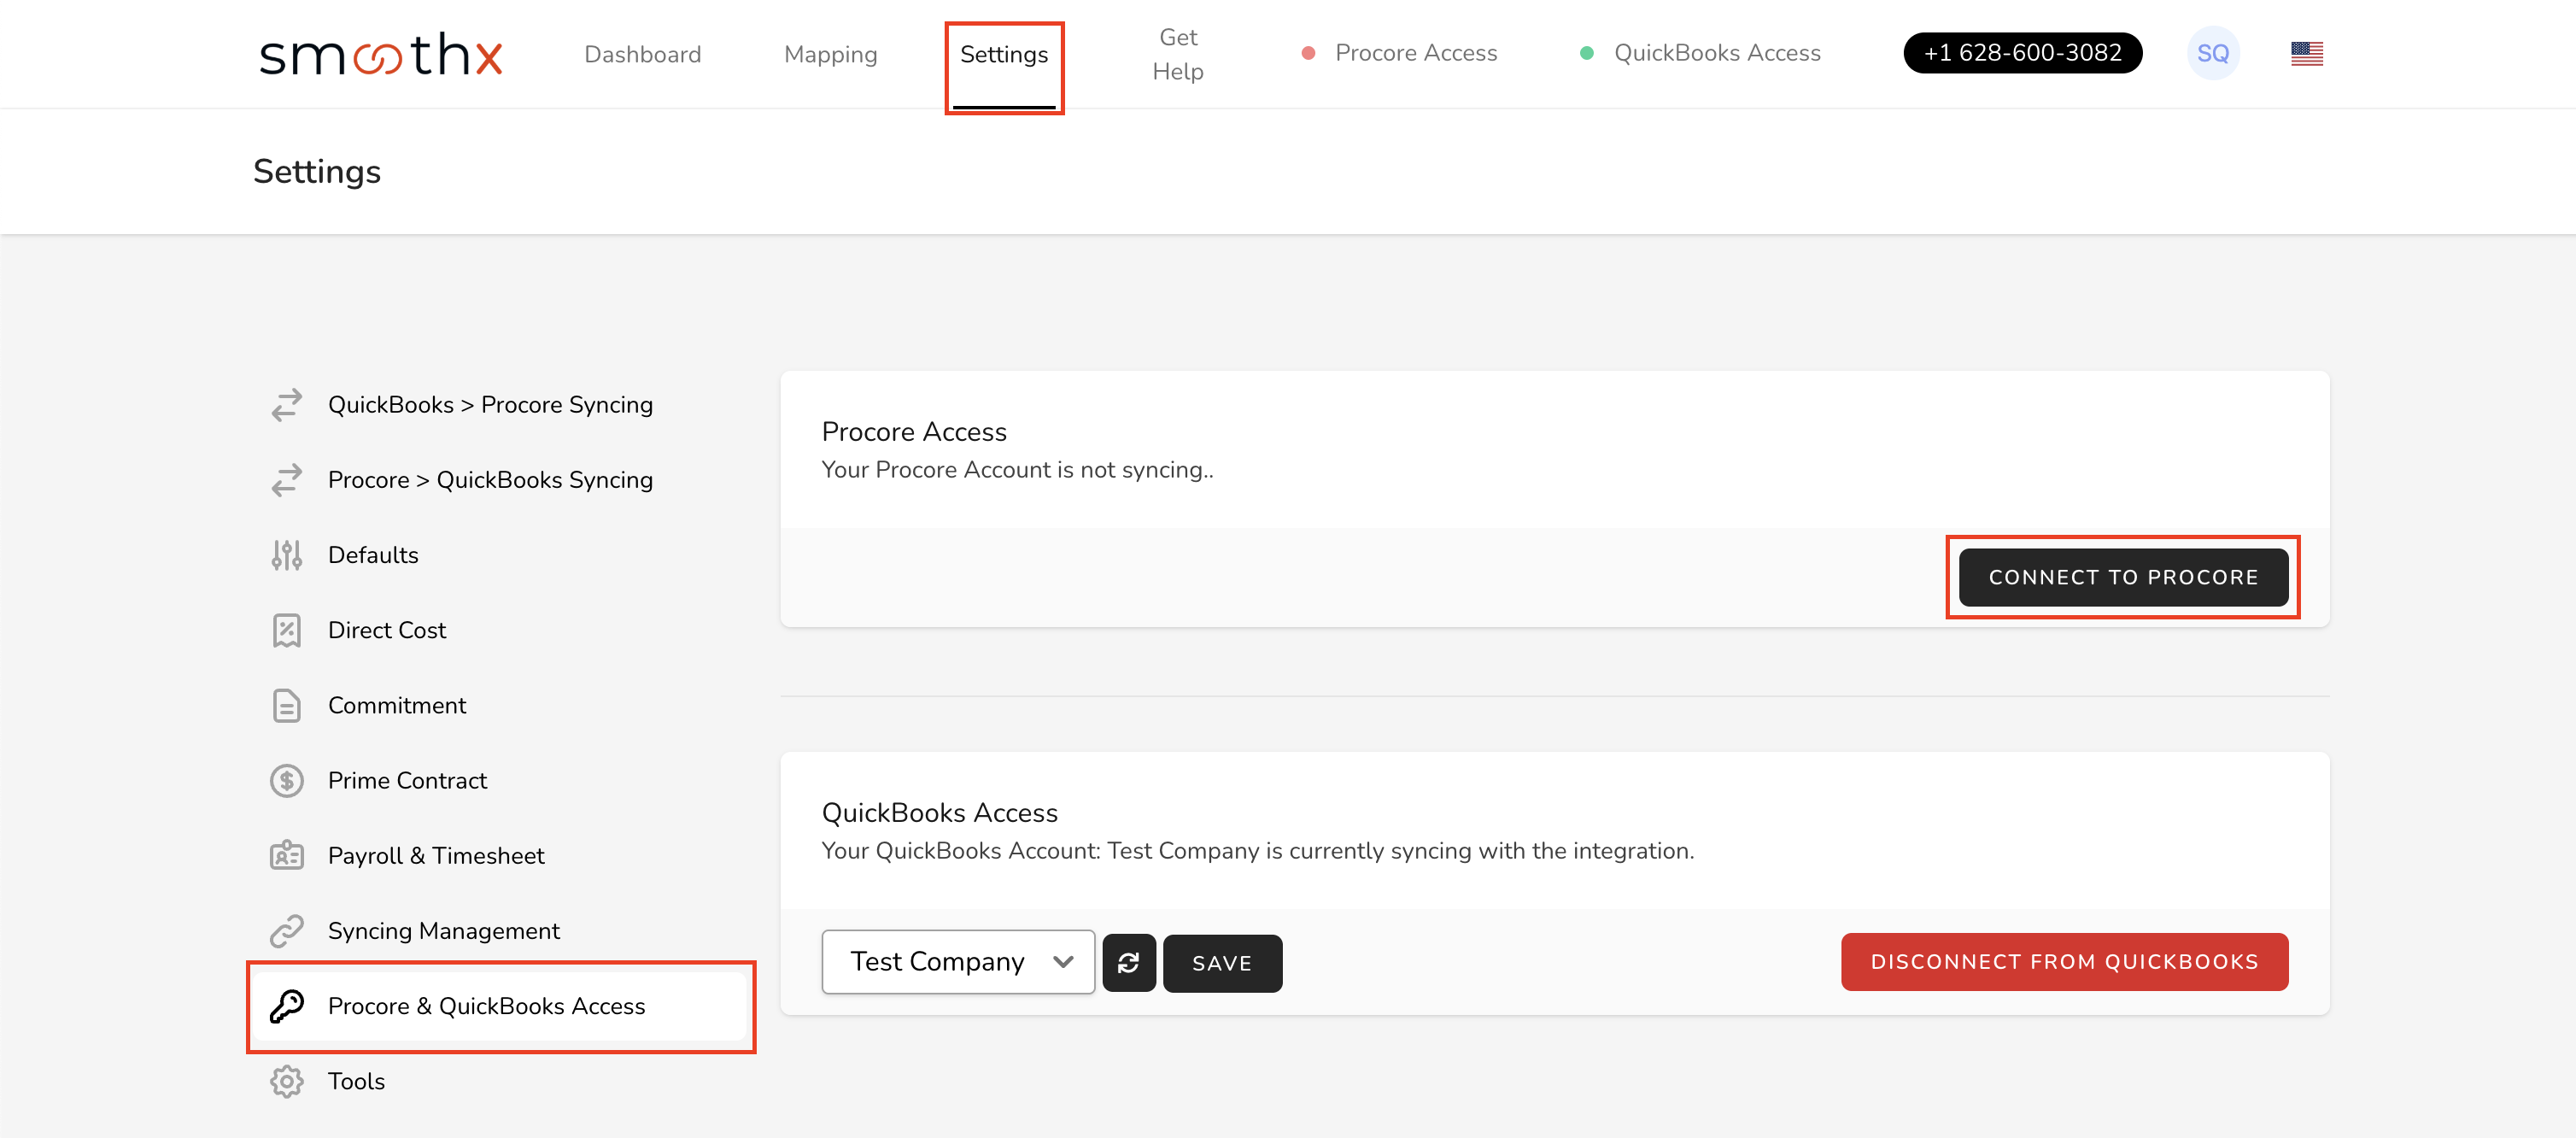Open the Prime Contract settings section

click(x=501, y=780)
